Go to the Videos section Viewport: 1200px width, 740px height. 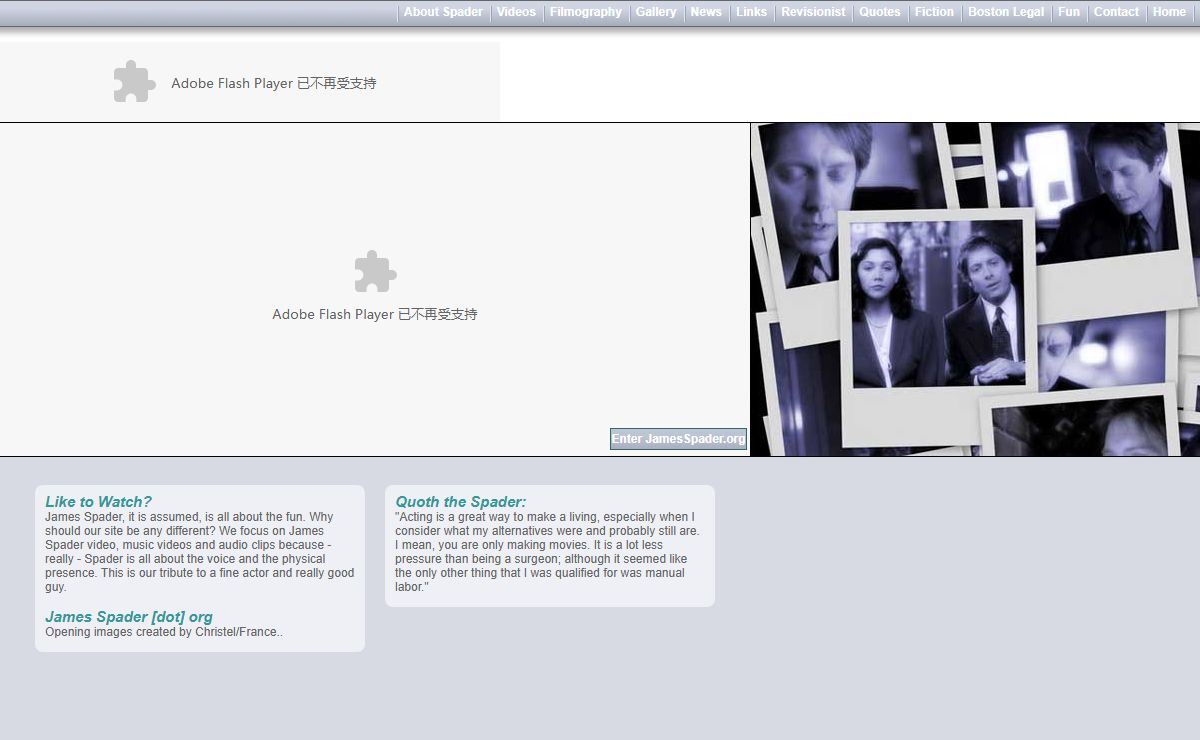pyautogui.click(x=516, y=12)
